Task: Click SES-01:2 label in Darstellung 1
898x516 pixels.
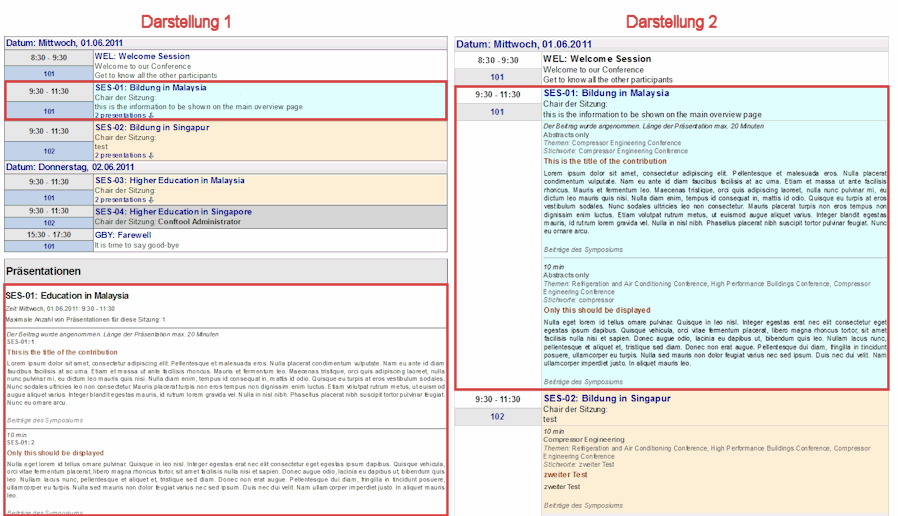Action: tap(21, 443)
